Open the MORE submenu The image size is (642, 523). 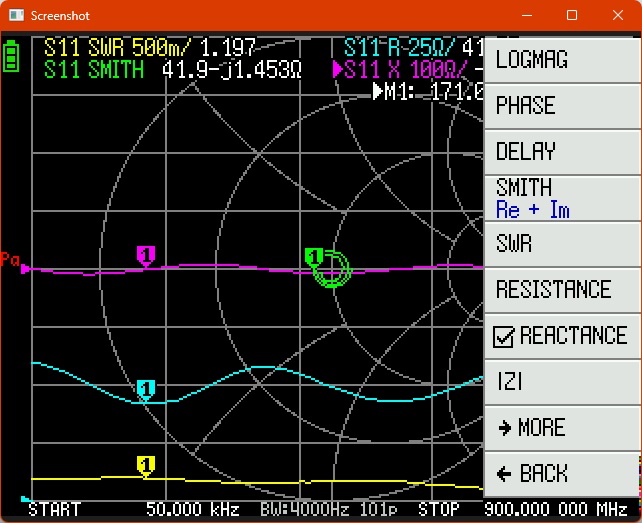pos(562,427)
